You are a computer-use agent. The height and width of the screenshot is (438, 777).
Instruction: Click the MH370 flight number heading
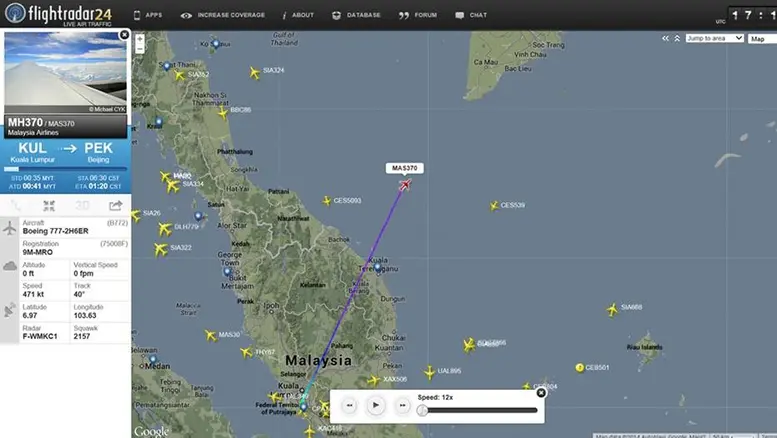pos(25,122)
